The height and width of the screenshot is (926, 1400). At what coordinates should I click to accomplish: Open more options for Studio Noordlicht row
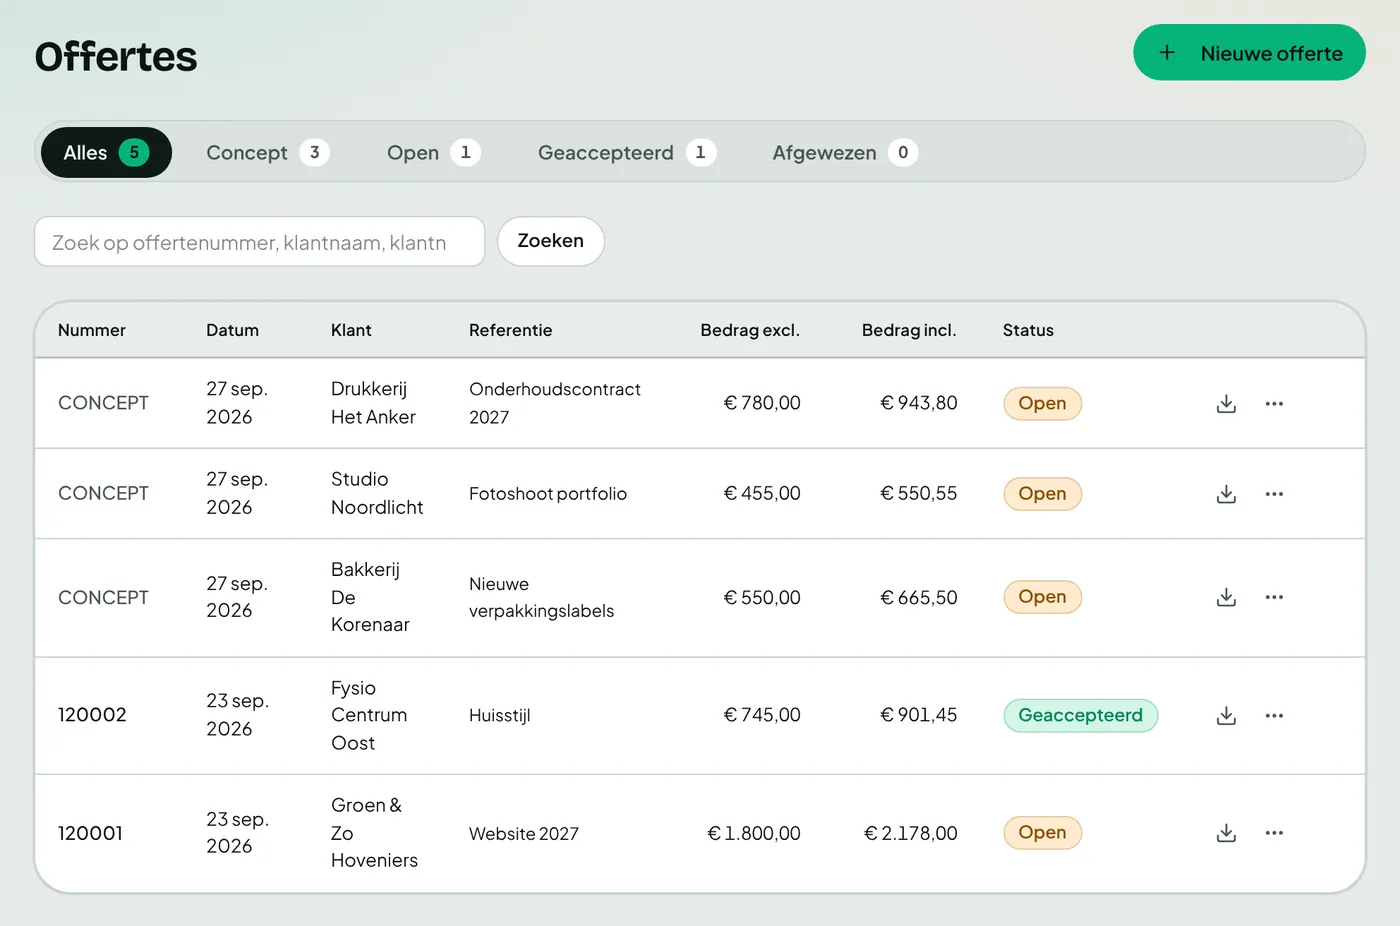pos(1274,494)
